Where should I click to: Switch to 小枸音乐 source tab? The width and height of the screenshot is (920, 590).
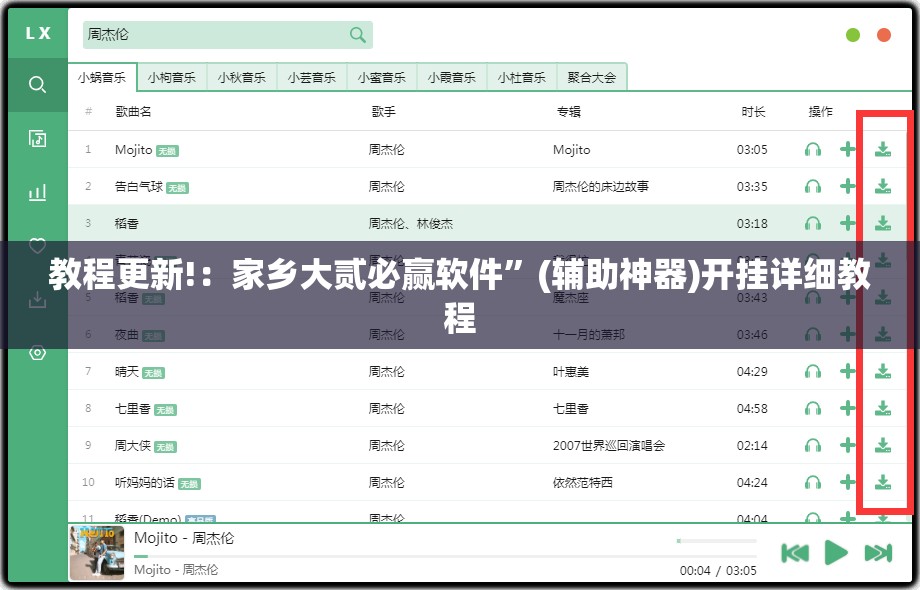pyautogui.click(x=172, y=77)
